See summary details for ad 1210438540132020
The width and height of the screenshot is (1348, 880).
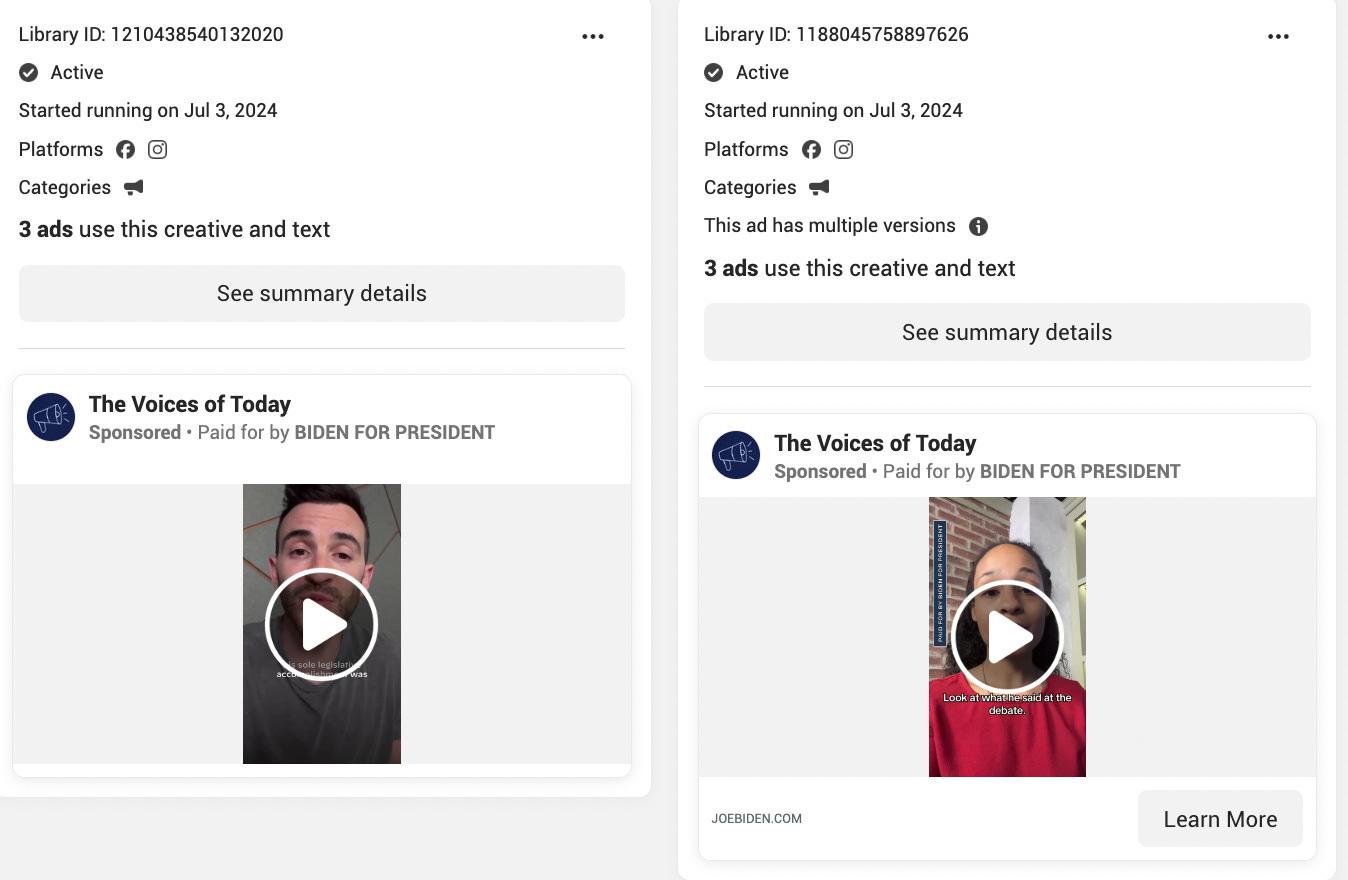click(322, 293)
